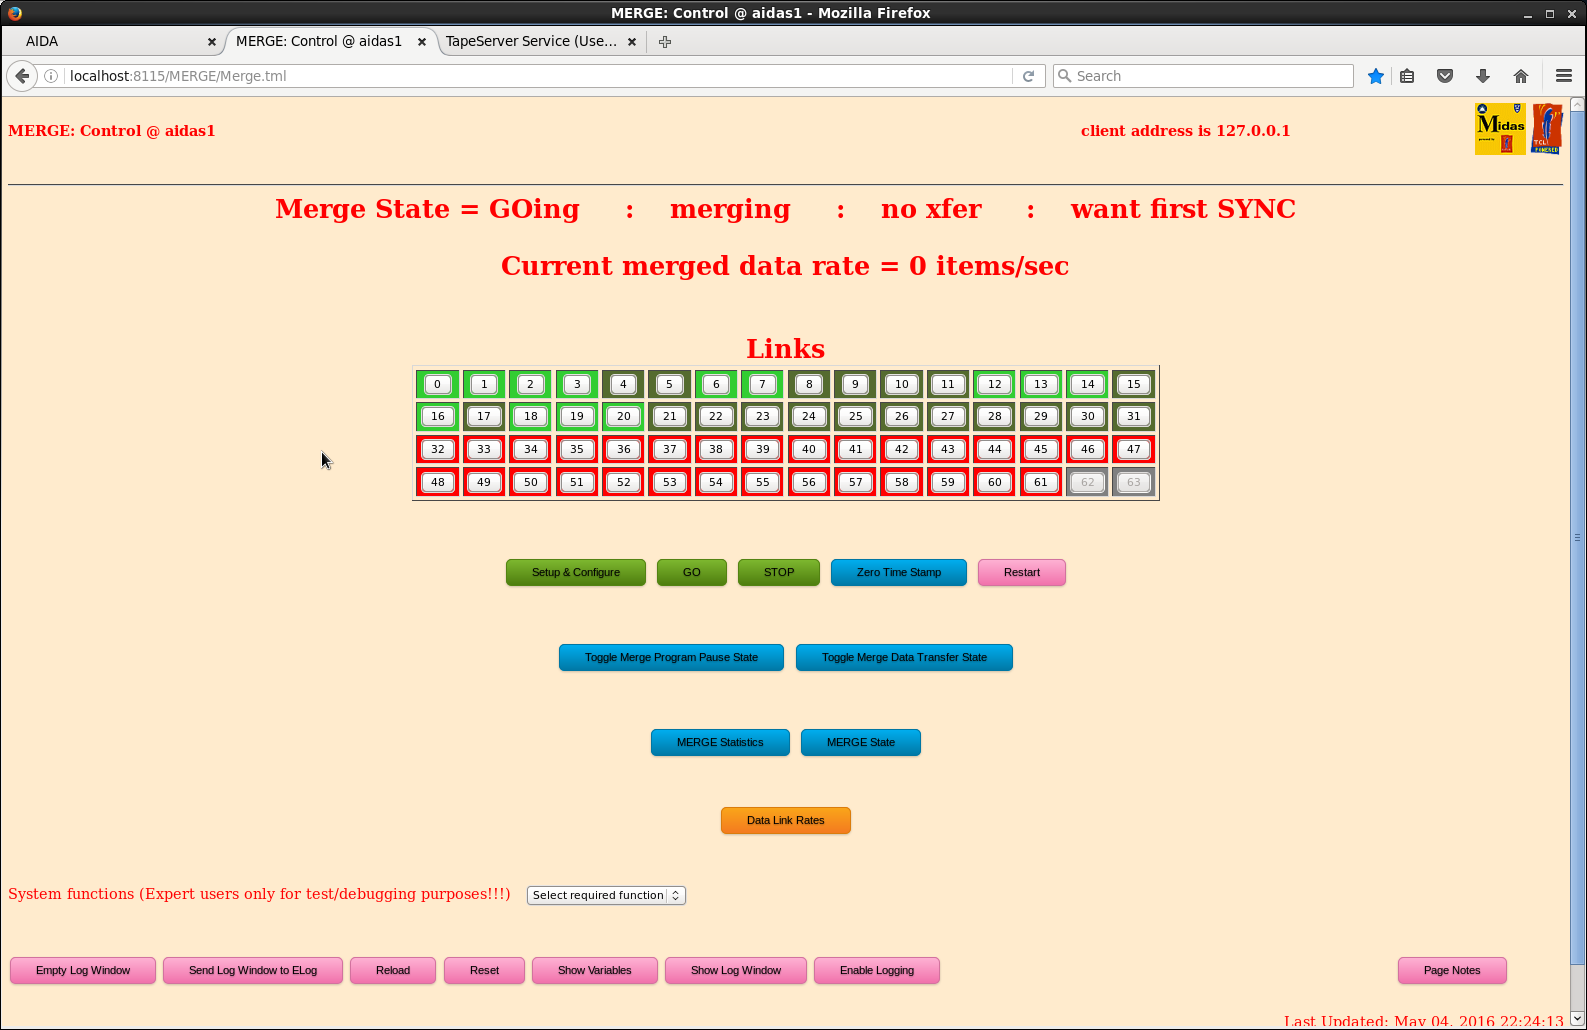
Task: Click Toggle Merge Data Transfer State
Action: click(904, 657)
